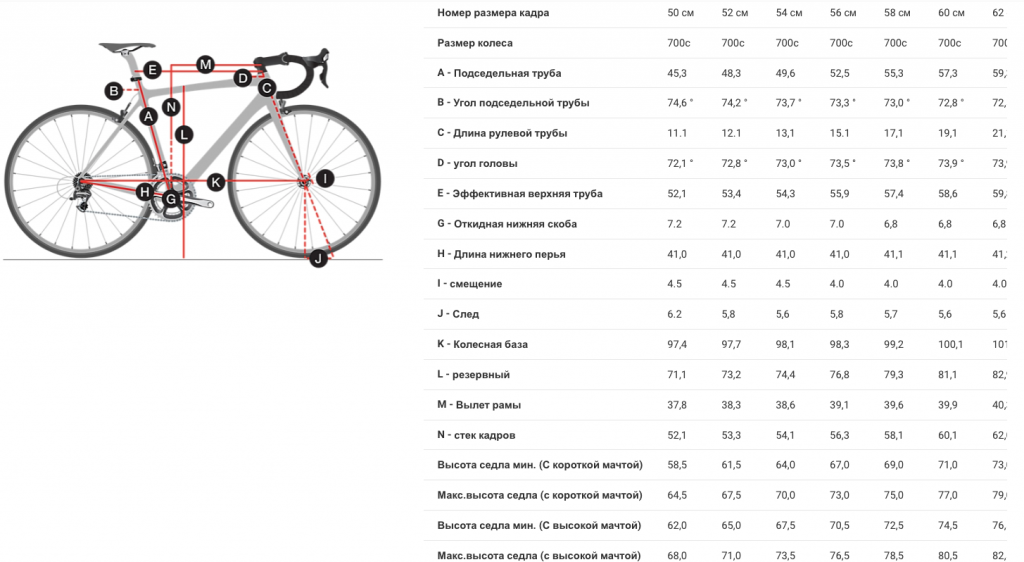Click the A marker on seat tube

click(149, 117)
